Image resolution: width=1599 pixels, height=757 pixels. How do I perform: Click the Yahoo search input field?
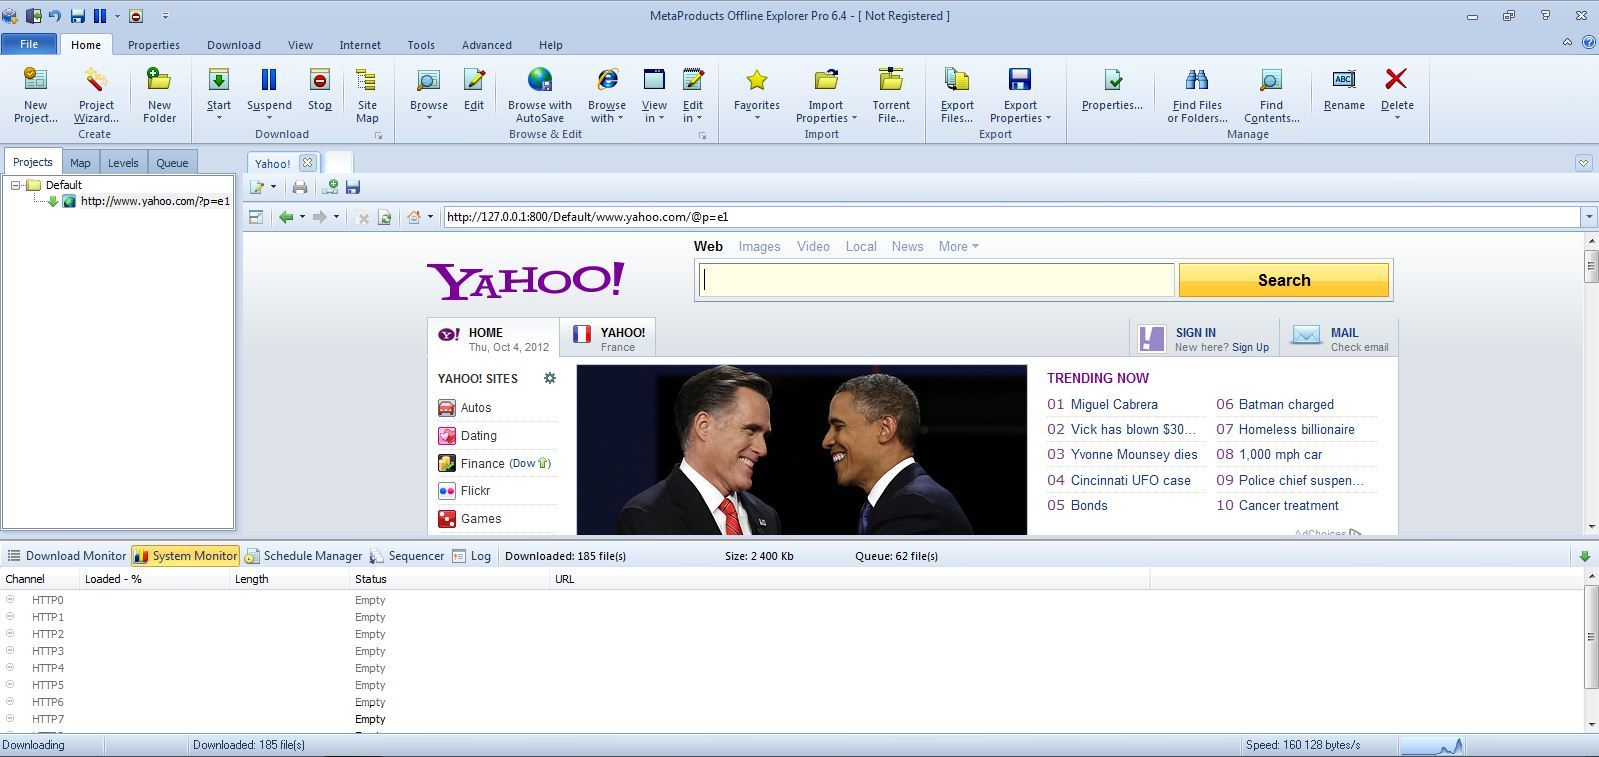[935, 280]
